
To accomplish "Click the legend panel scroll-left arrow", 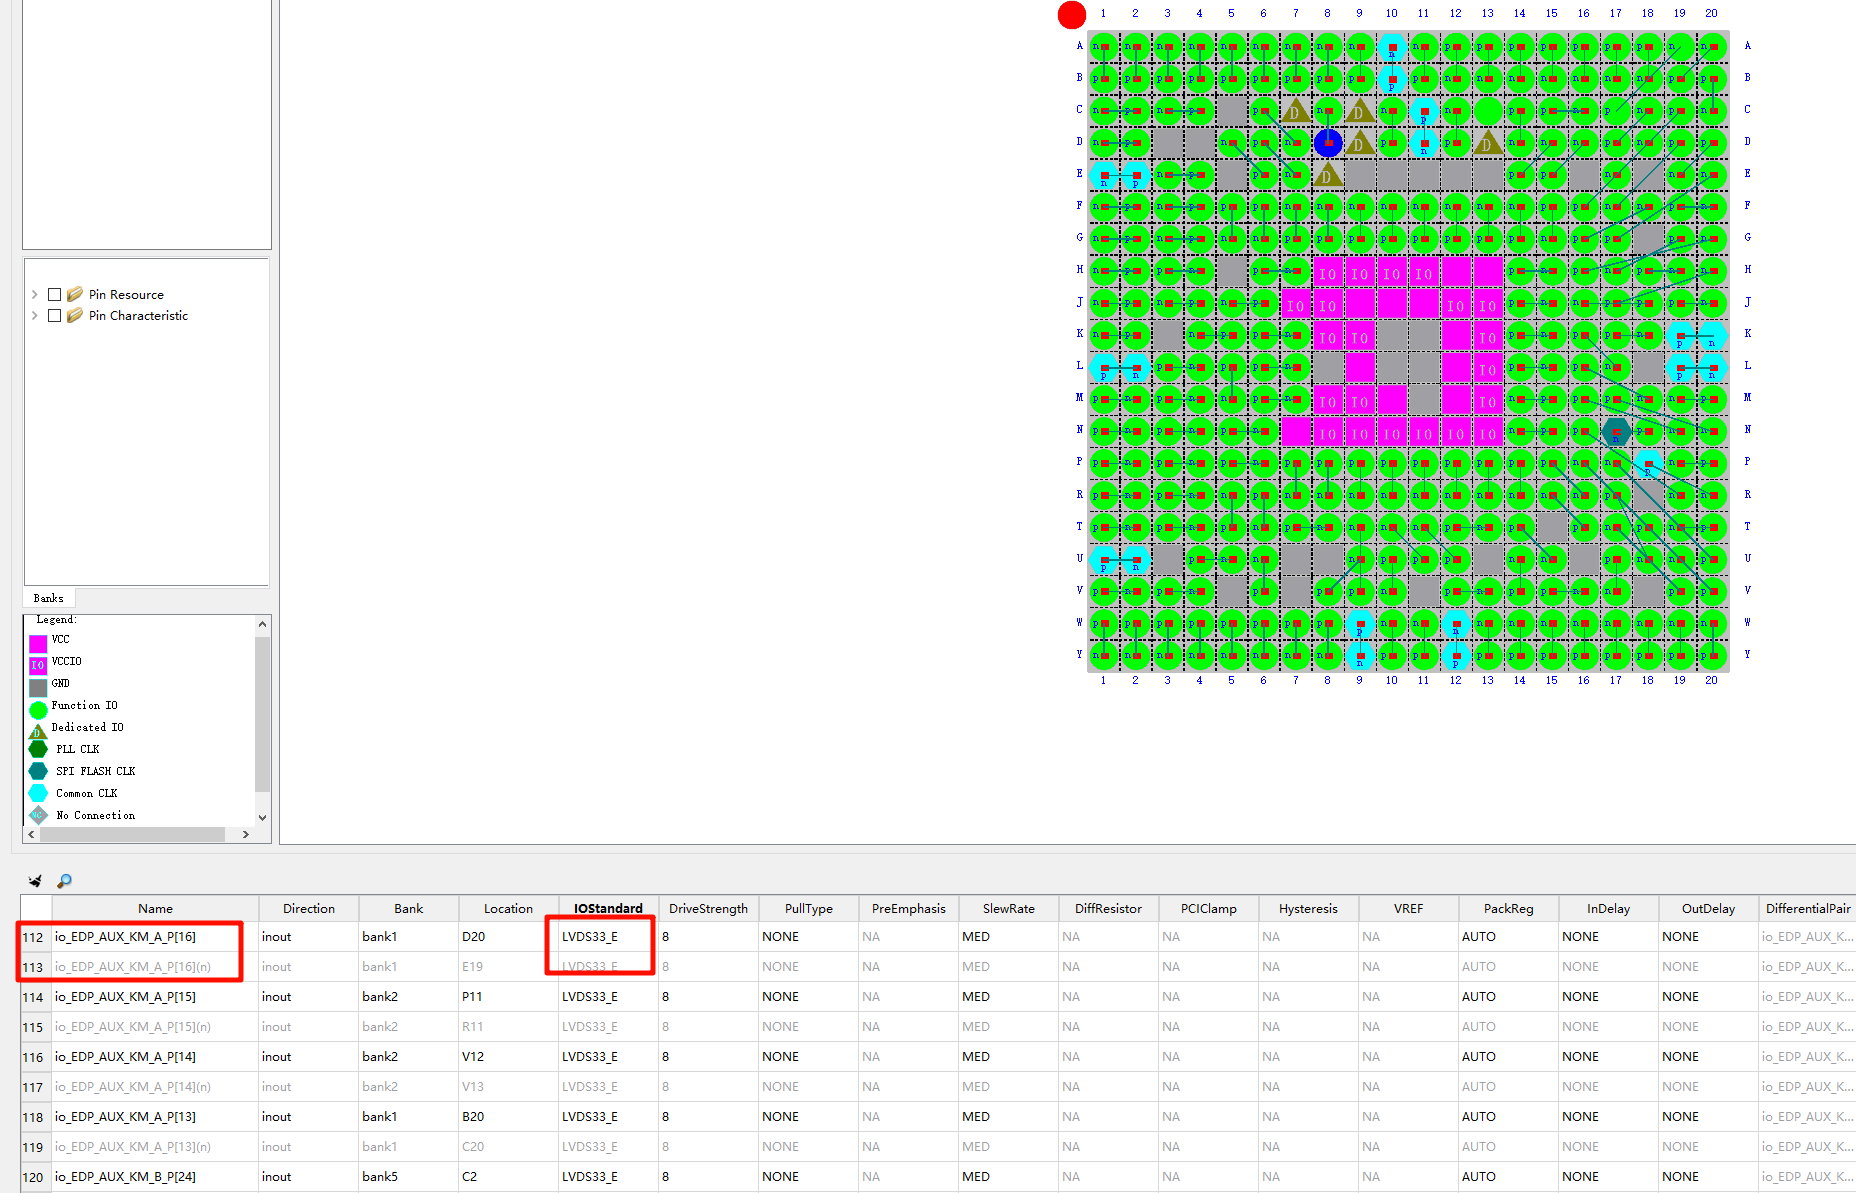I will [31, 834].
